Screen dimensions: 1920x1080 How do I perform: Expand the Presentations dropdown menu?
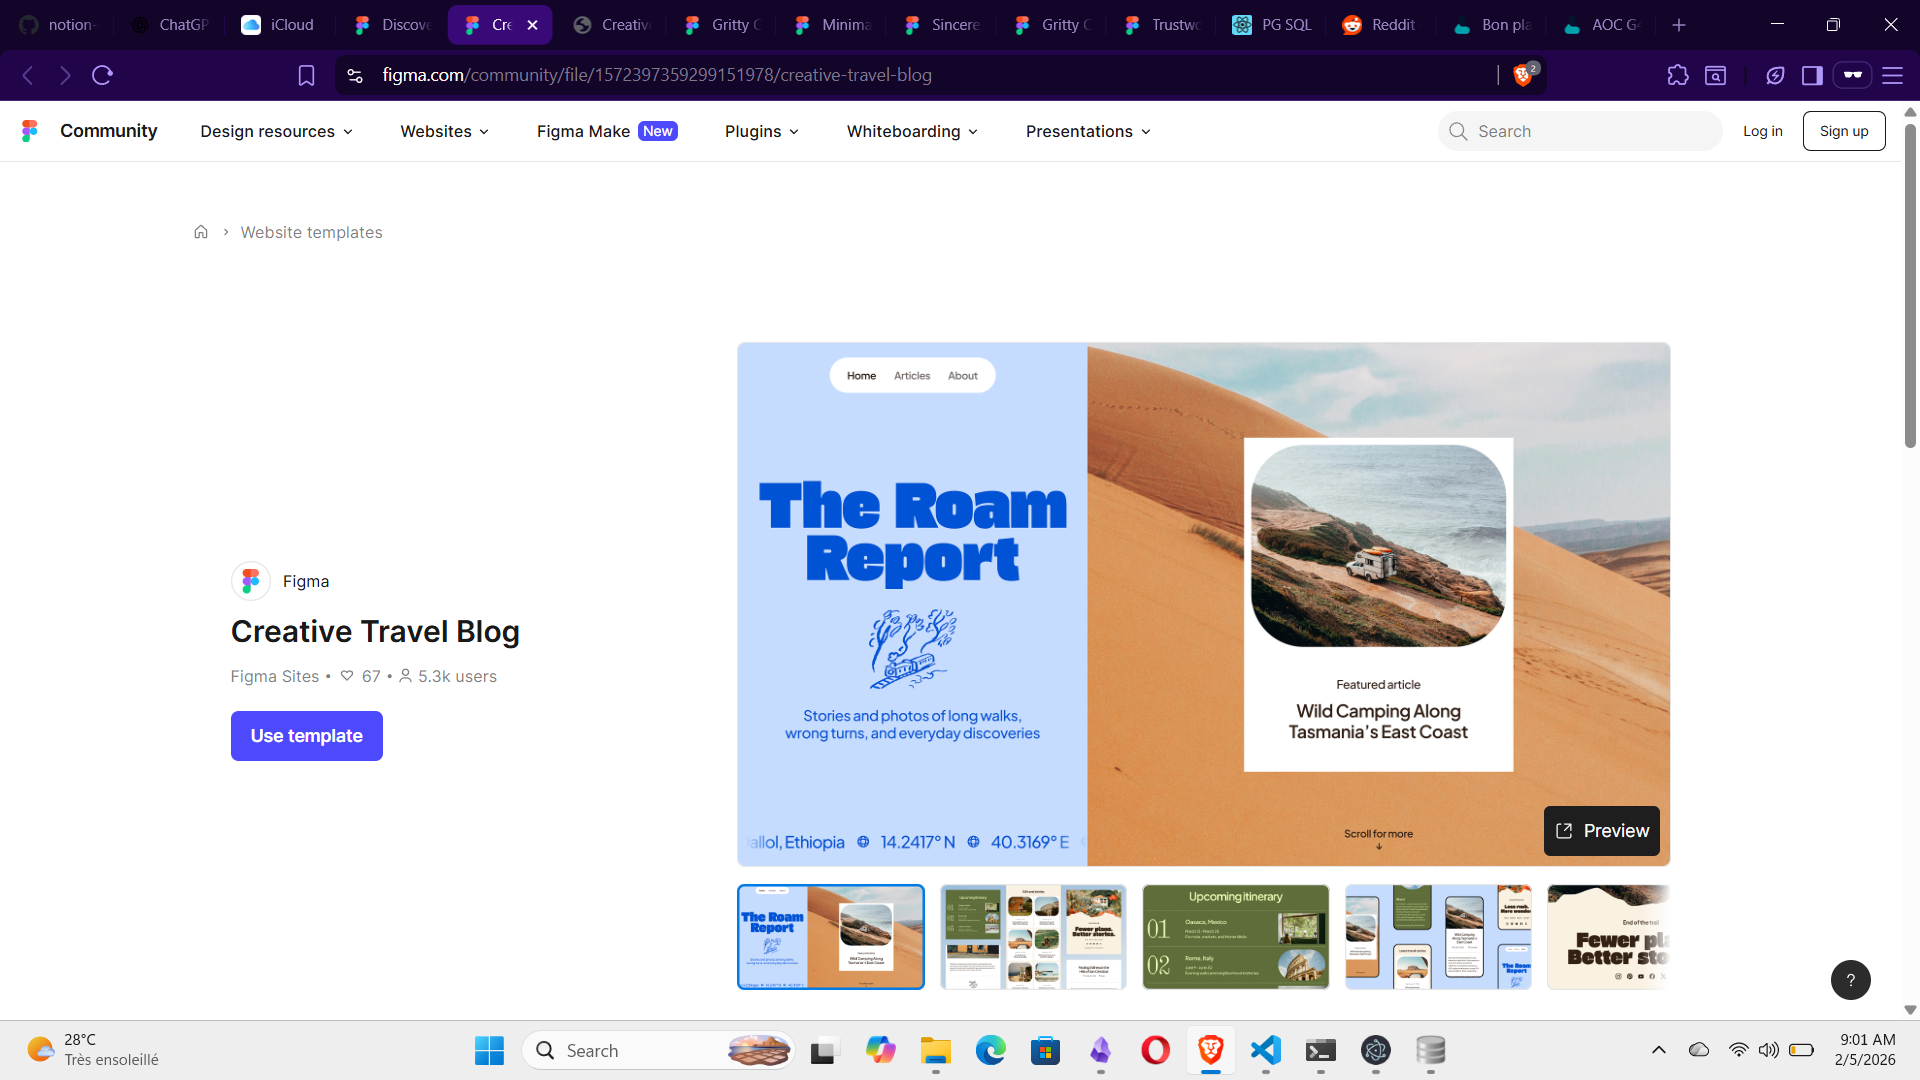1089,131
